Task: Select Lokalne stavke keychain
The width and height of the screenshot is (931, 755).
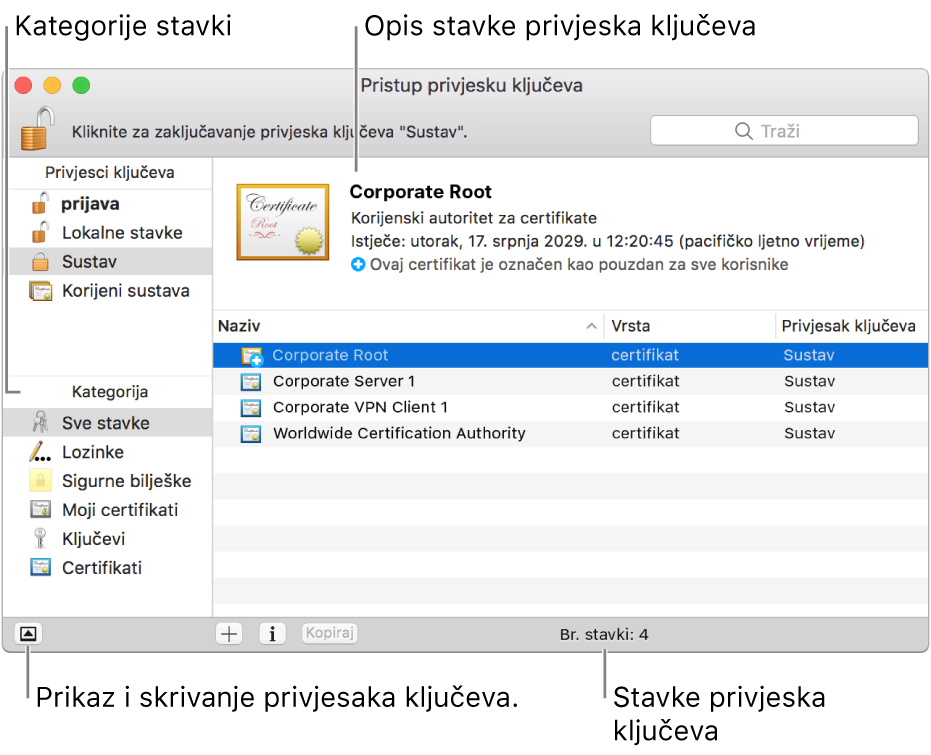Action: click(110, 233)
